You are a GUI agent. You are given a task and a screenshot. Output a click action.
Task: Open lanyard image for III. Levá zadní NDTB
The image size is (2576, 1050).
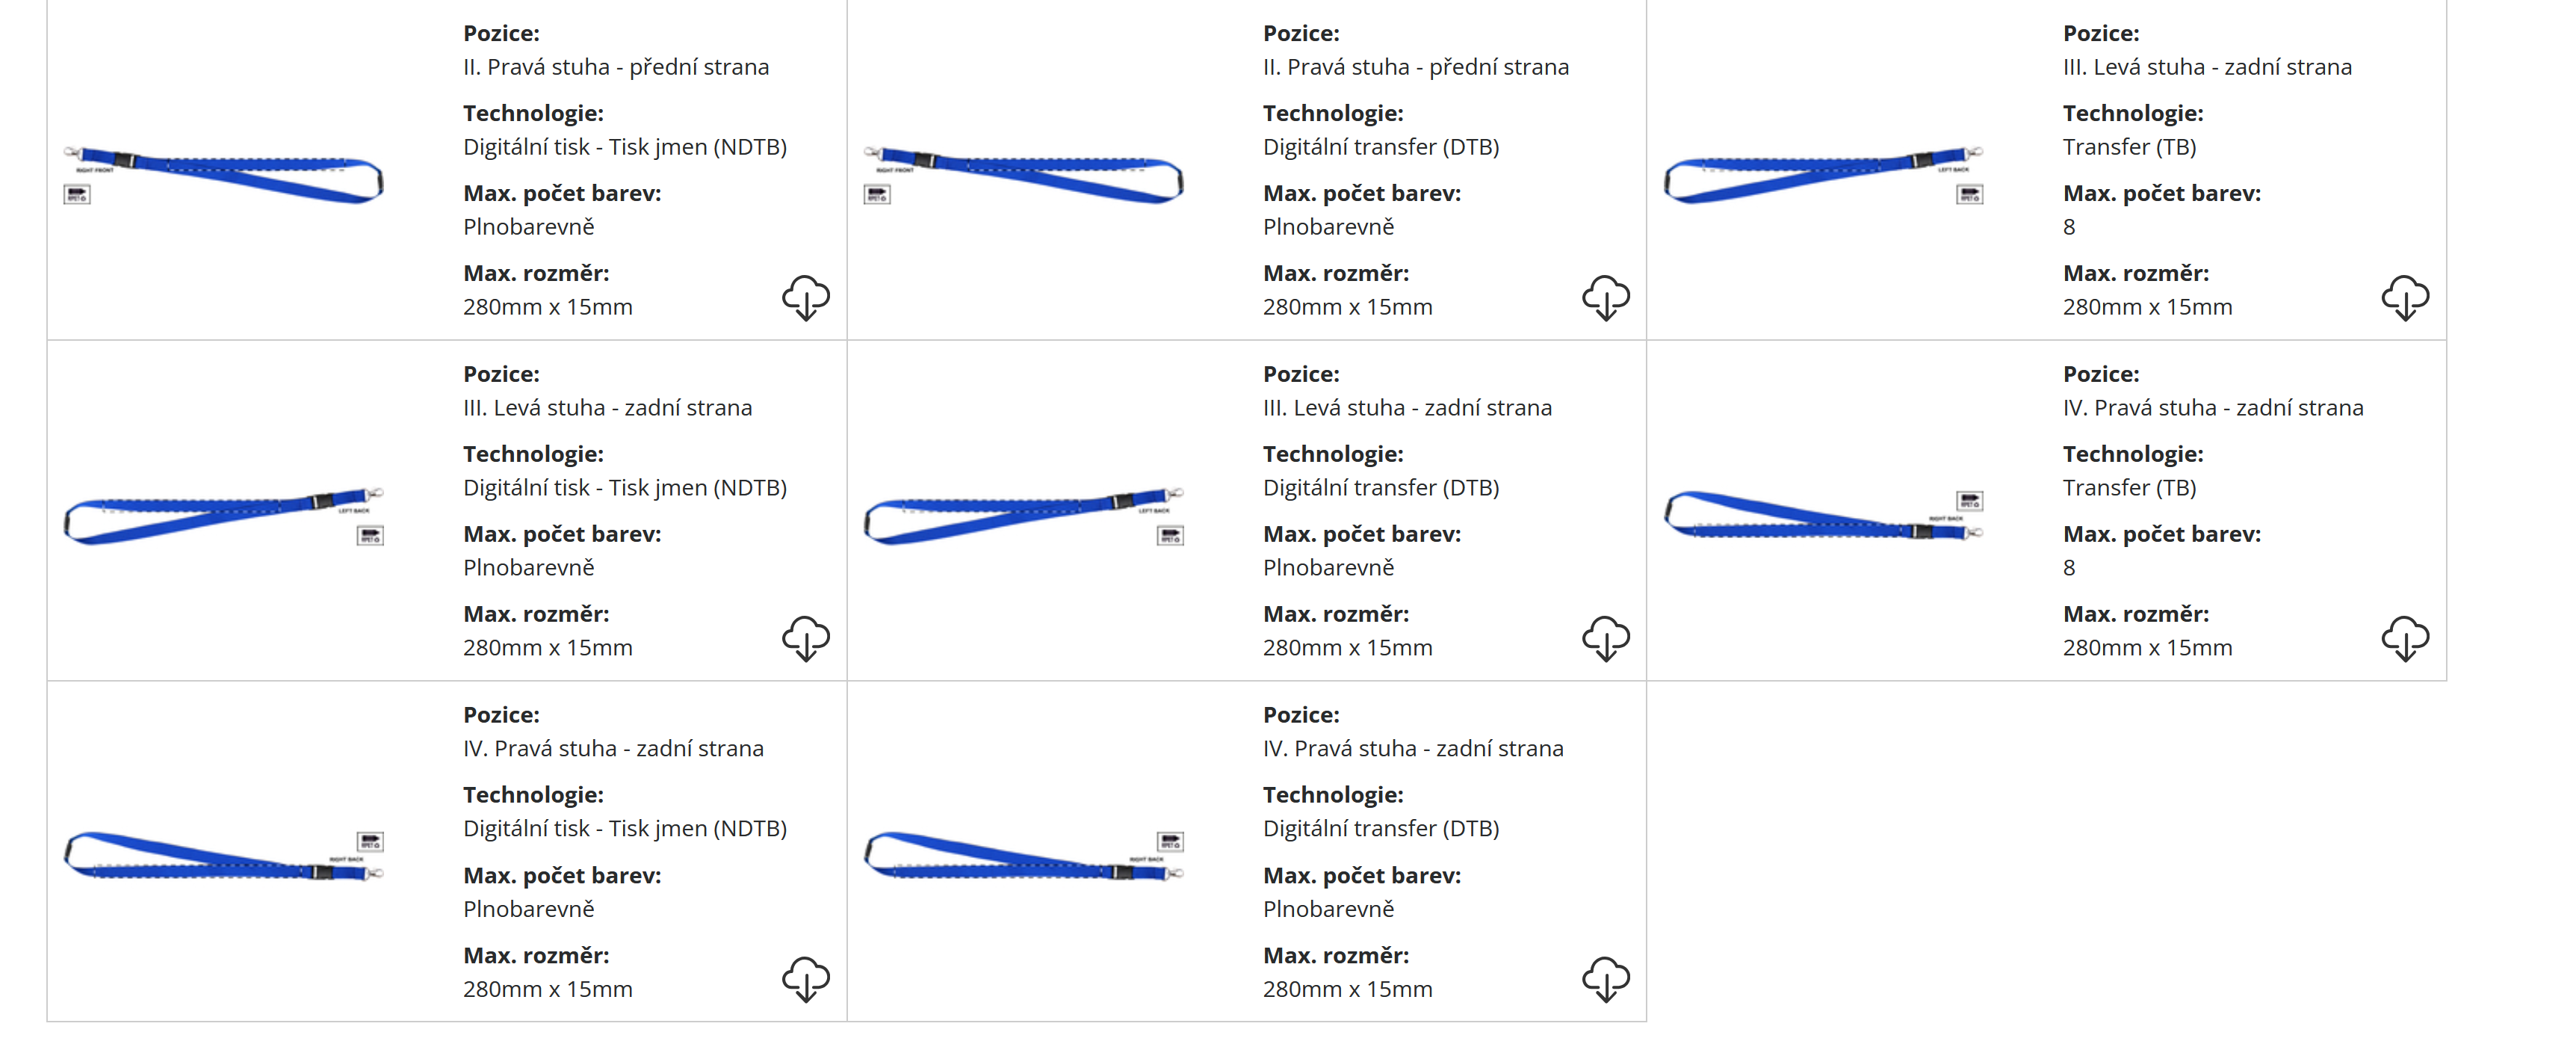(223, 516)
